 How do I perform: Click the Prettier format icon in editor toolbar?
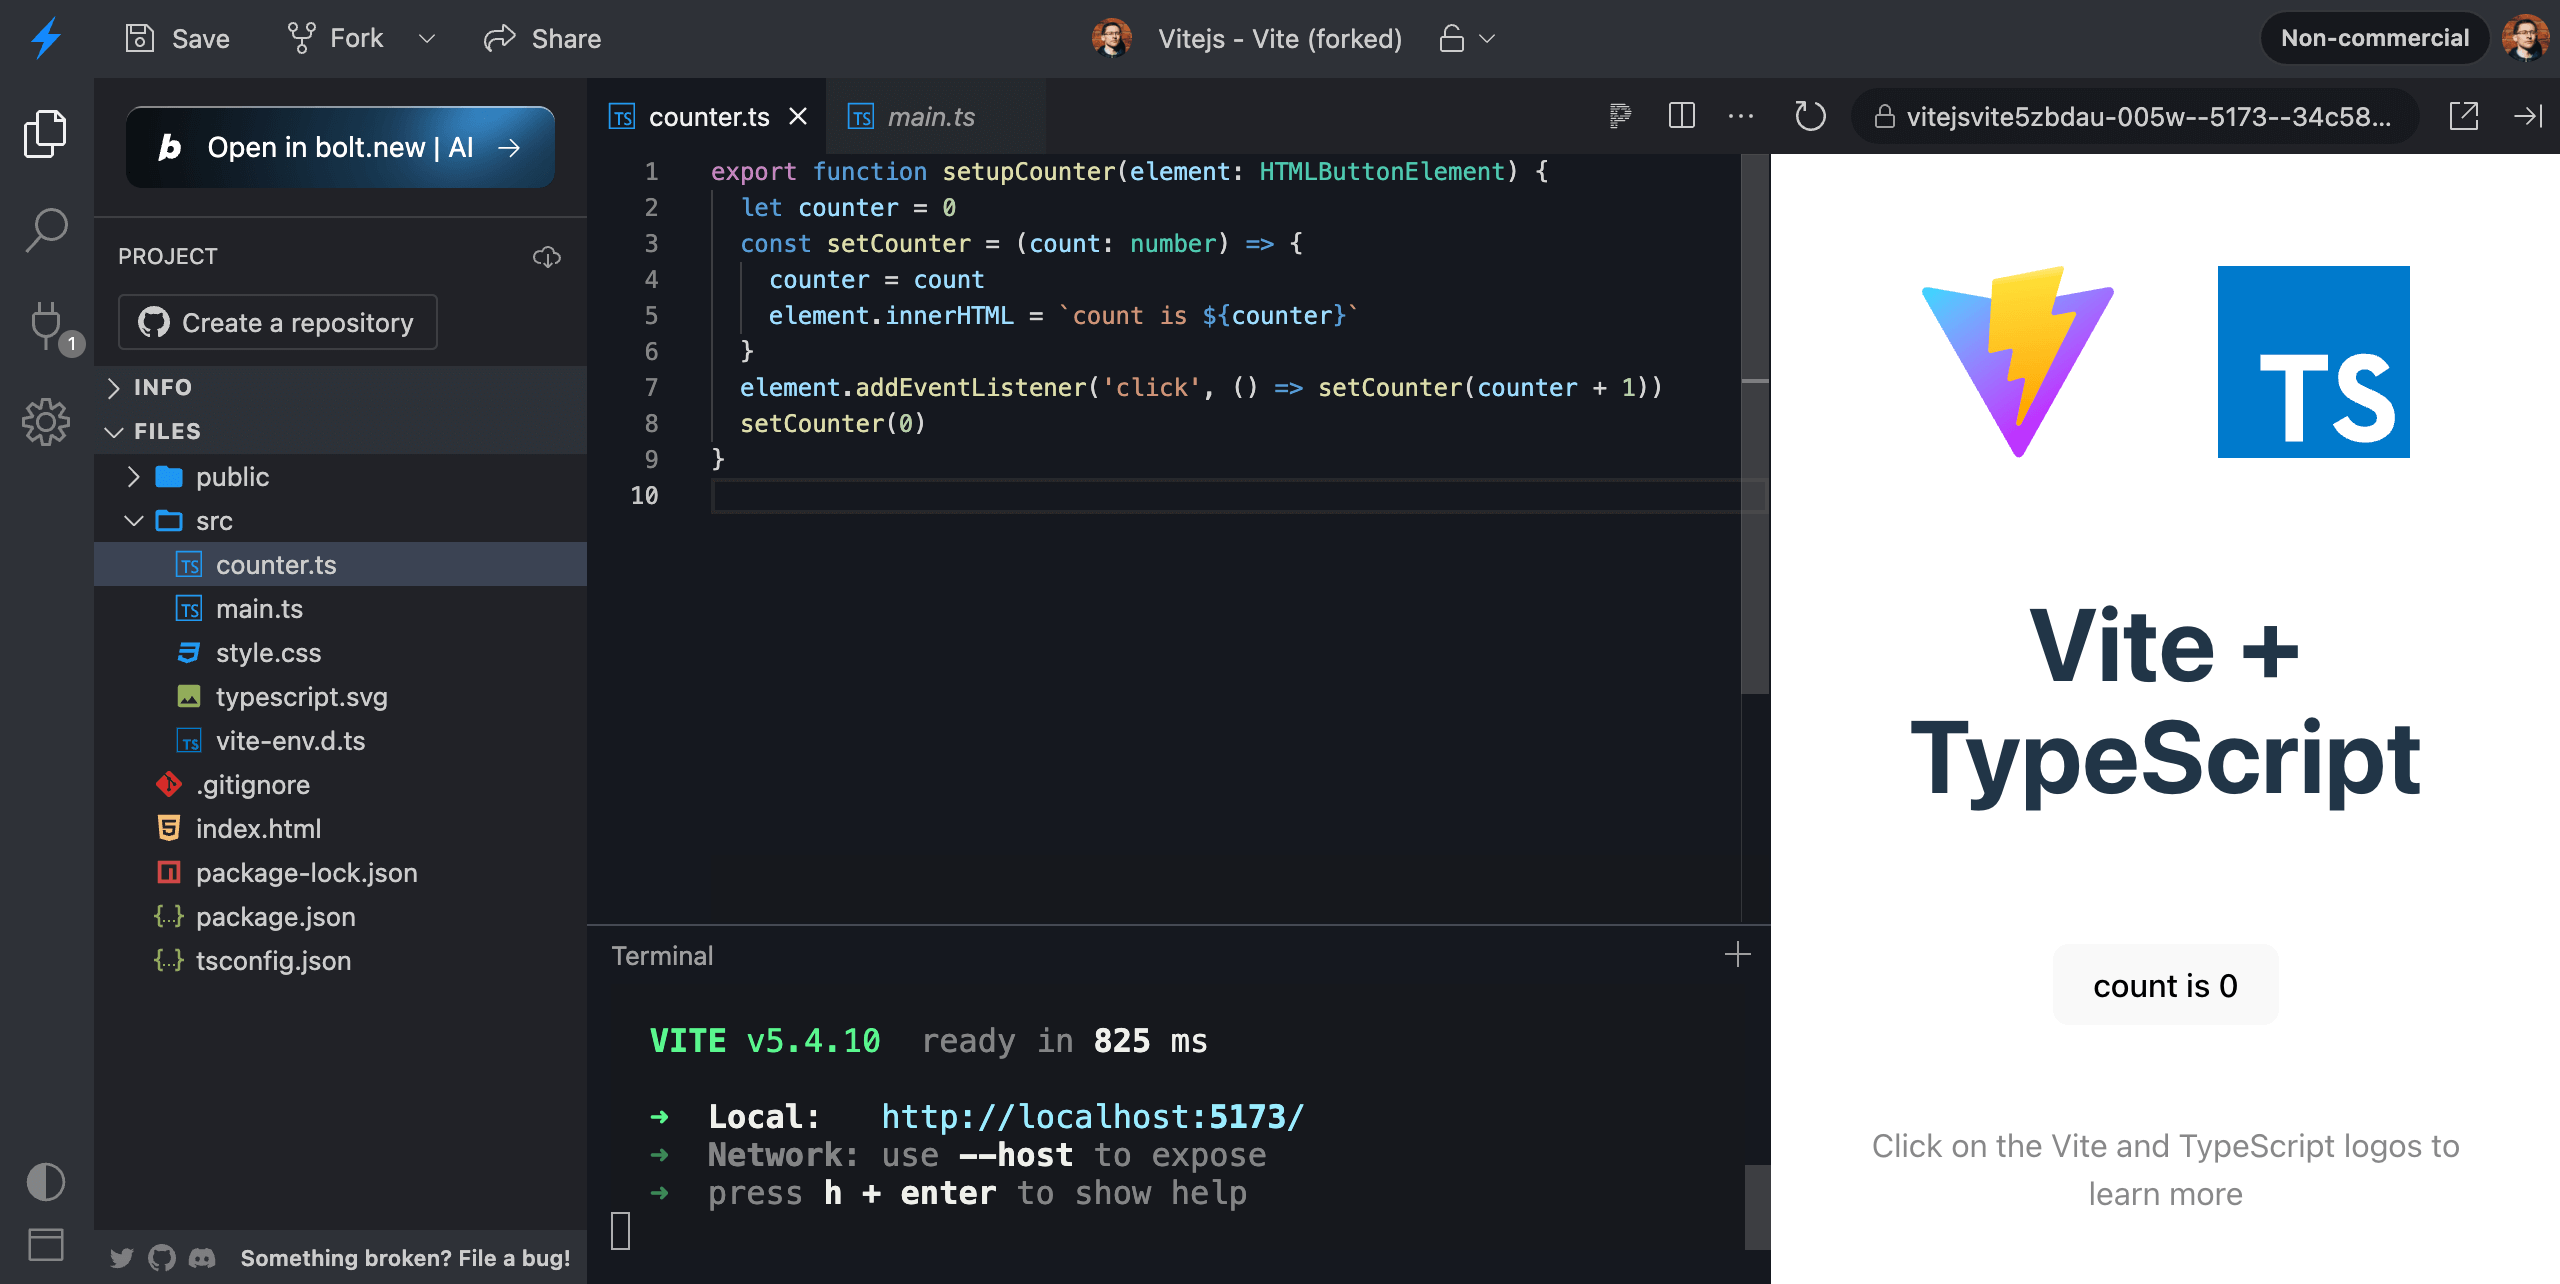(x=1620, y=116)
